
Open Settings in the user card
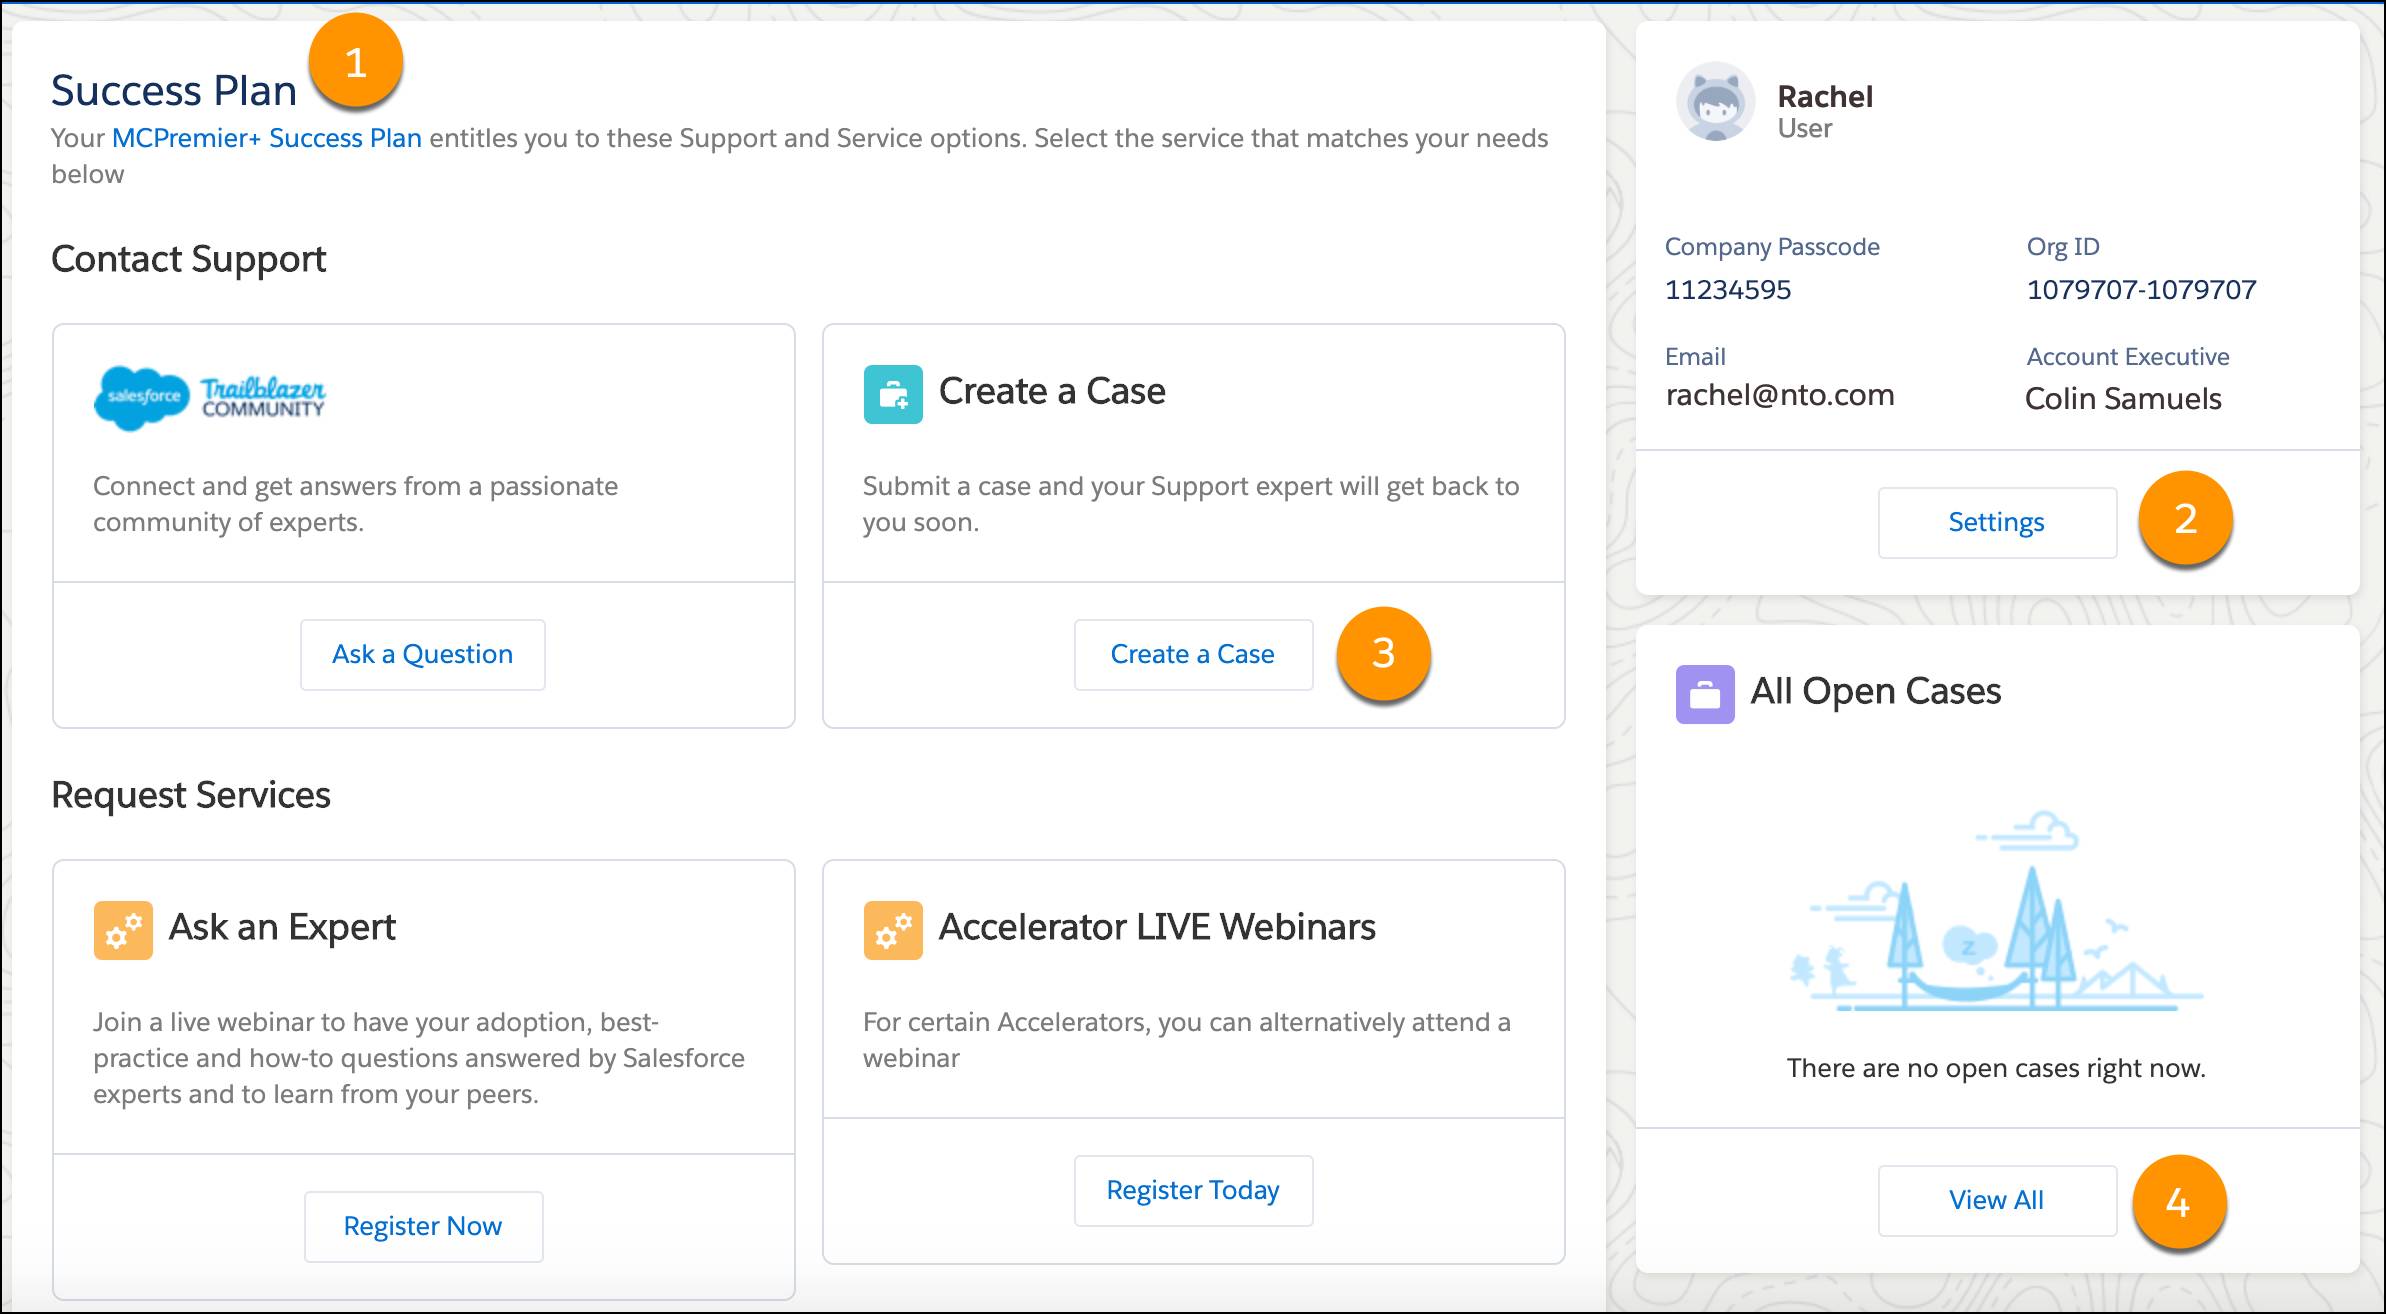[1997, 522]
